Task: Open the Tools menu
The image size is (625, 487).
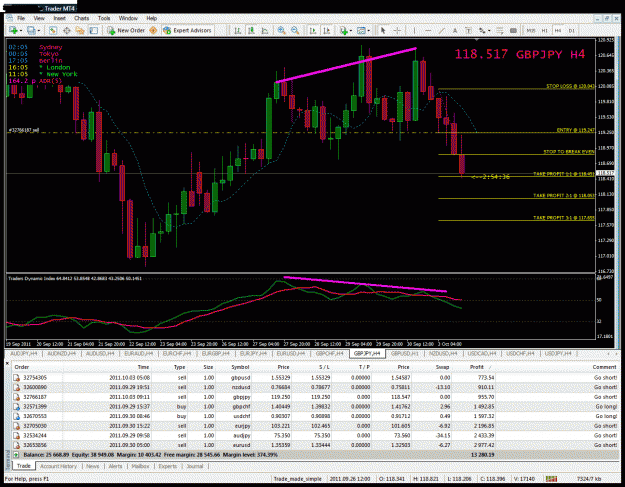Action: click(x=104, y=18)
